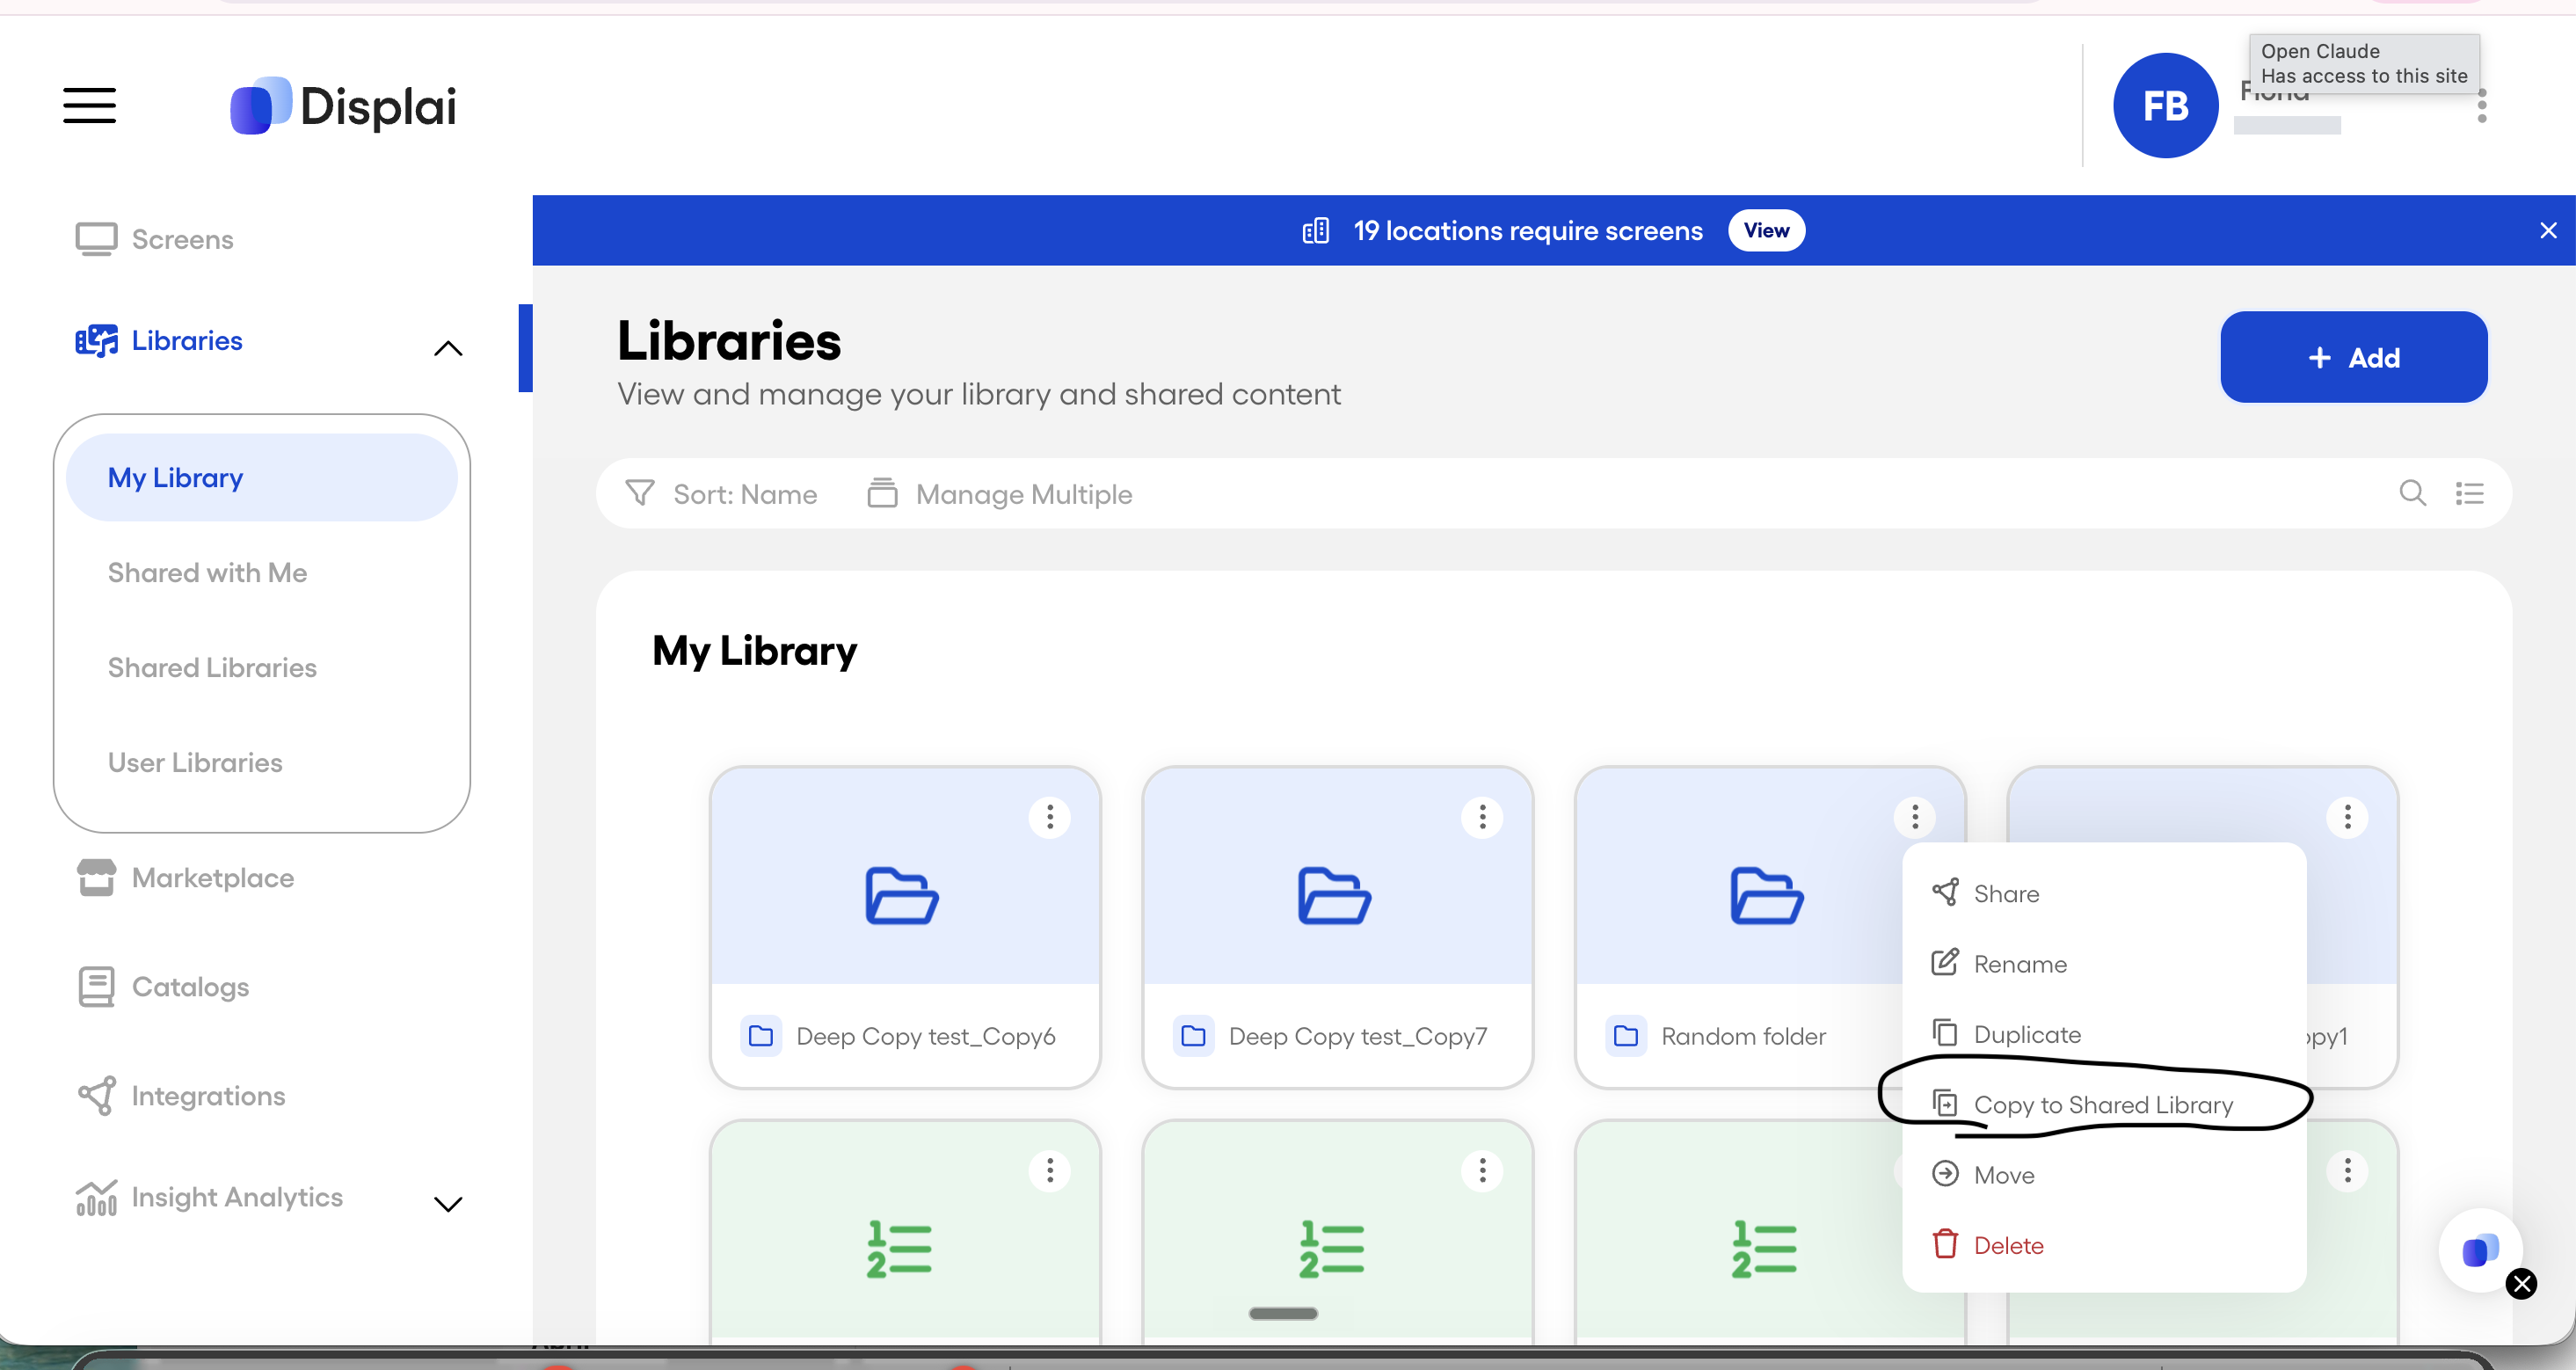Open the FB user avatar

pos(2165,106)
